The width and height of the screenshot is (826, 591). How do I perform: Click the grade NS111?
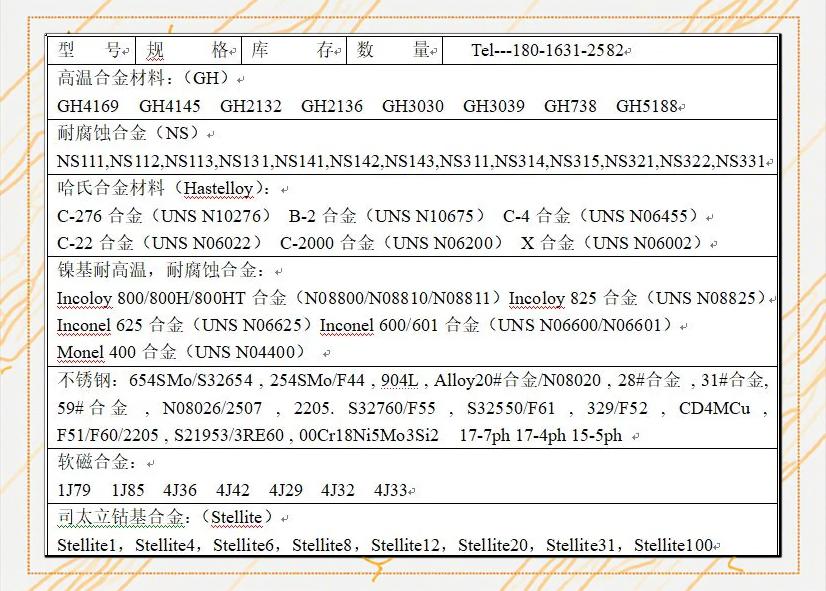coord(81,161)
